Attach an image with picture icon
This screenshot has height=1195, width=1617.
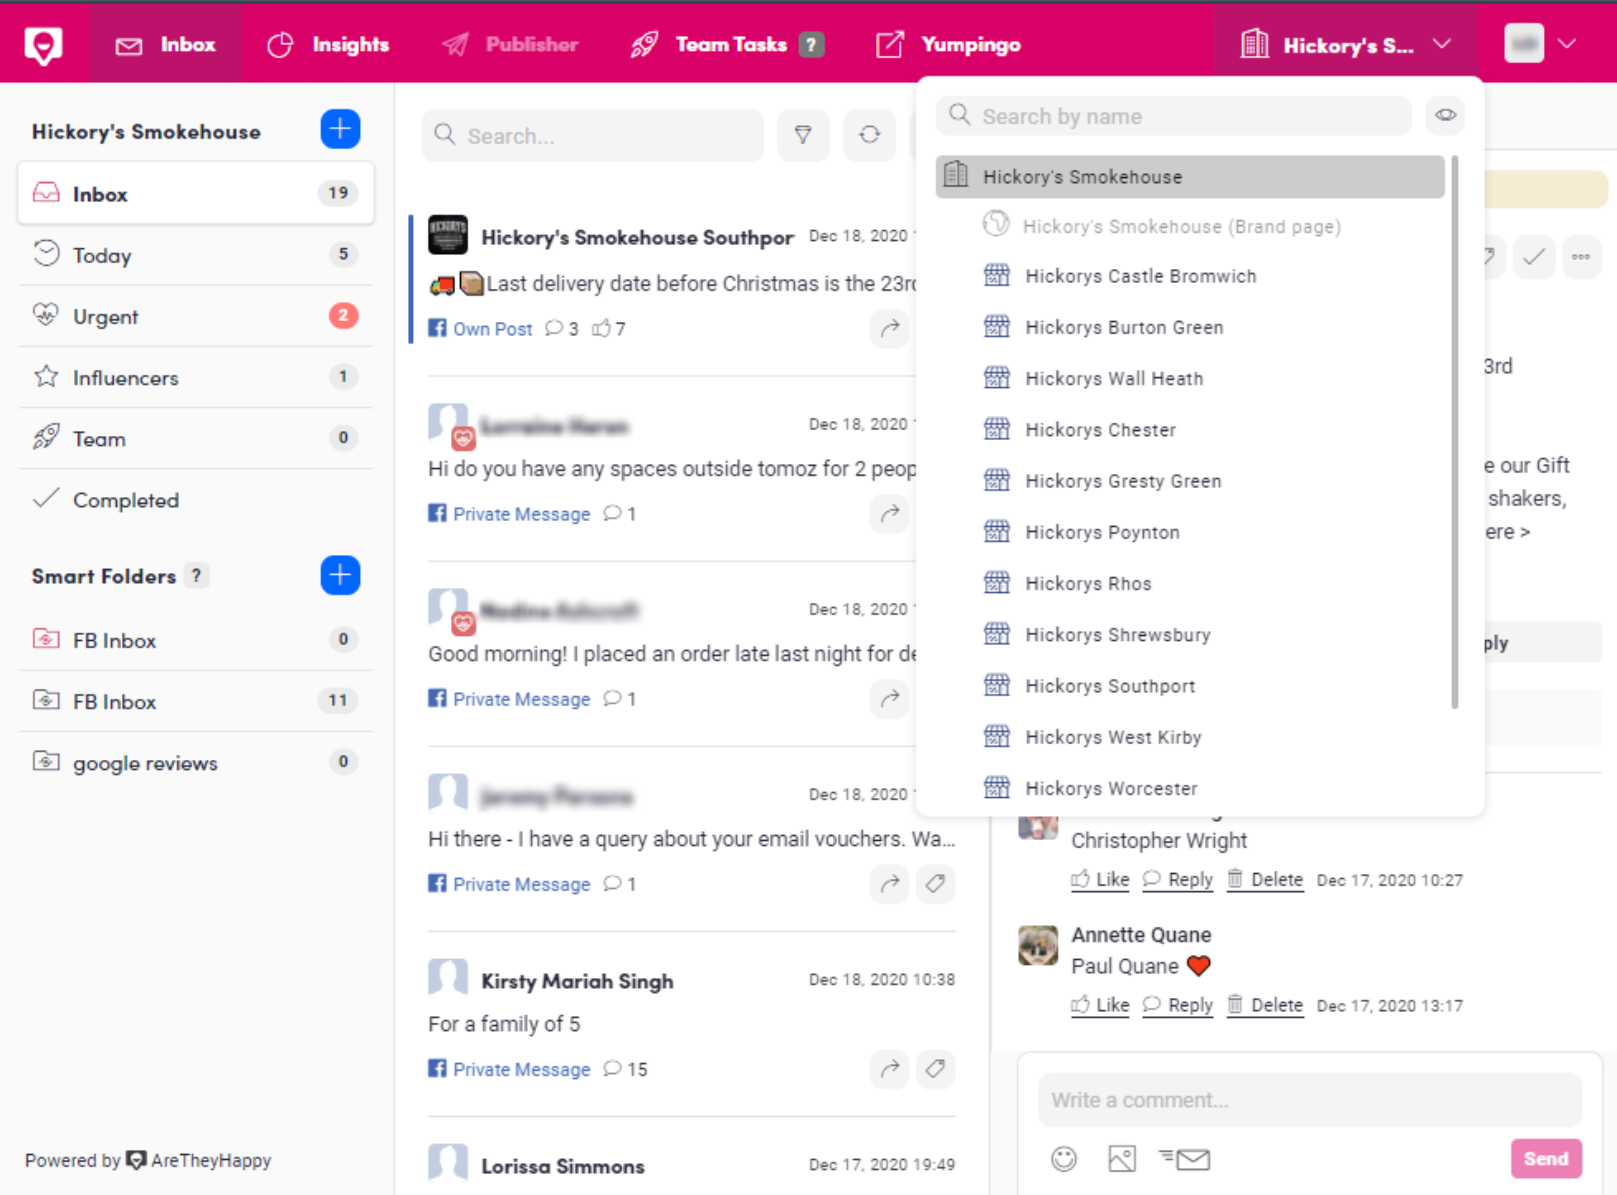coord(1122,1159)
